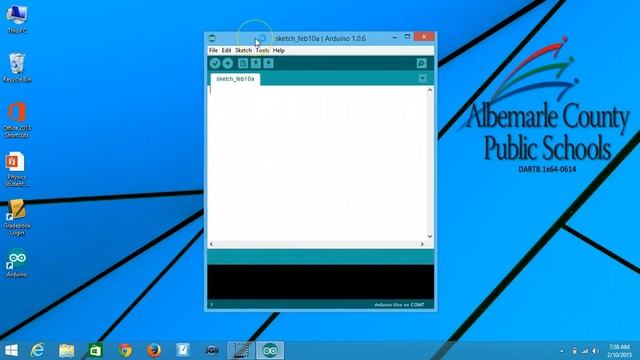The height and width of the screenshot is (360, 640).
Task: Launch Firefox from the taskbar
Action: click(x=154, y=350)
